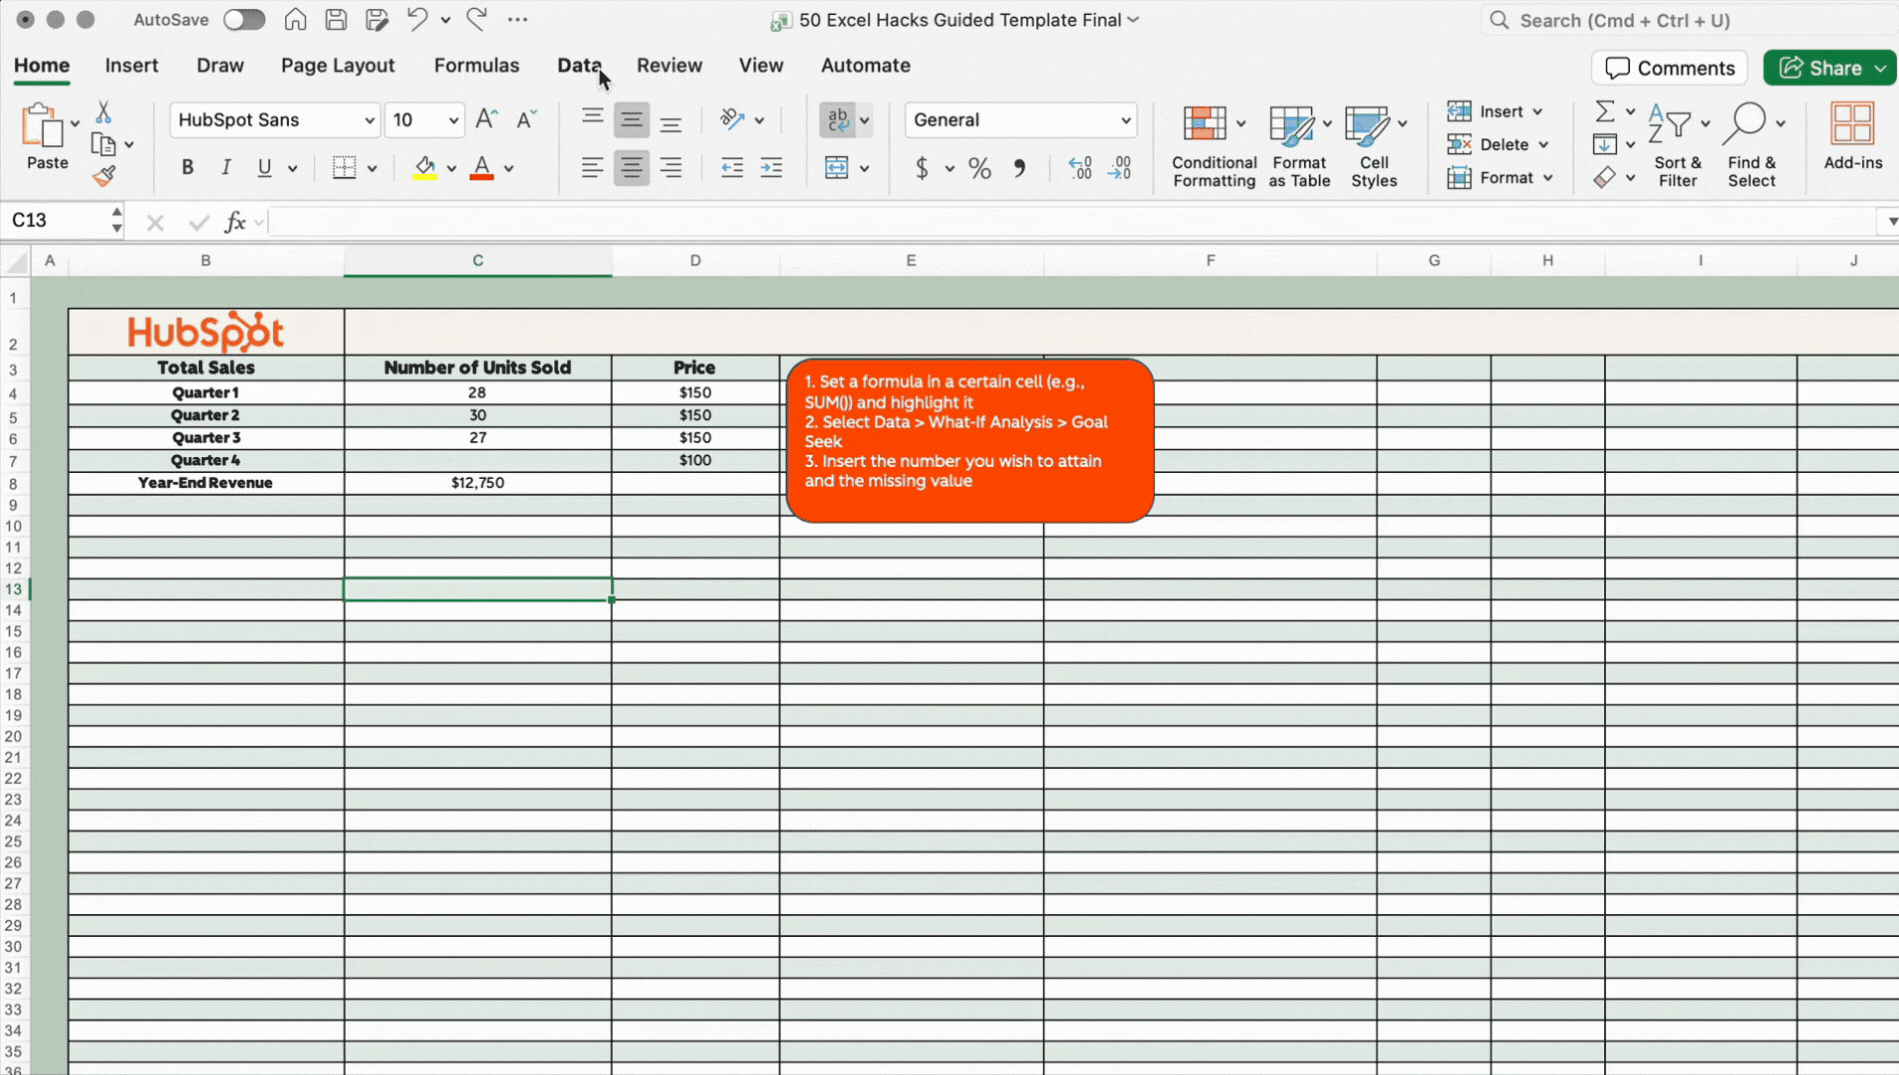This screenshot has width=1899, height=1075.
Task: Toggle Italic formatting
Action: (x=226, y=168)
